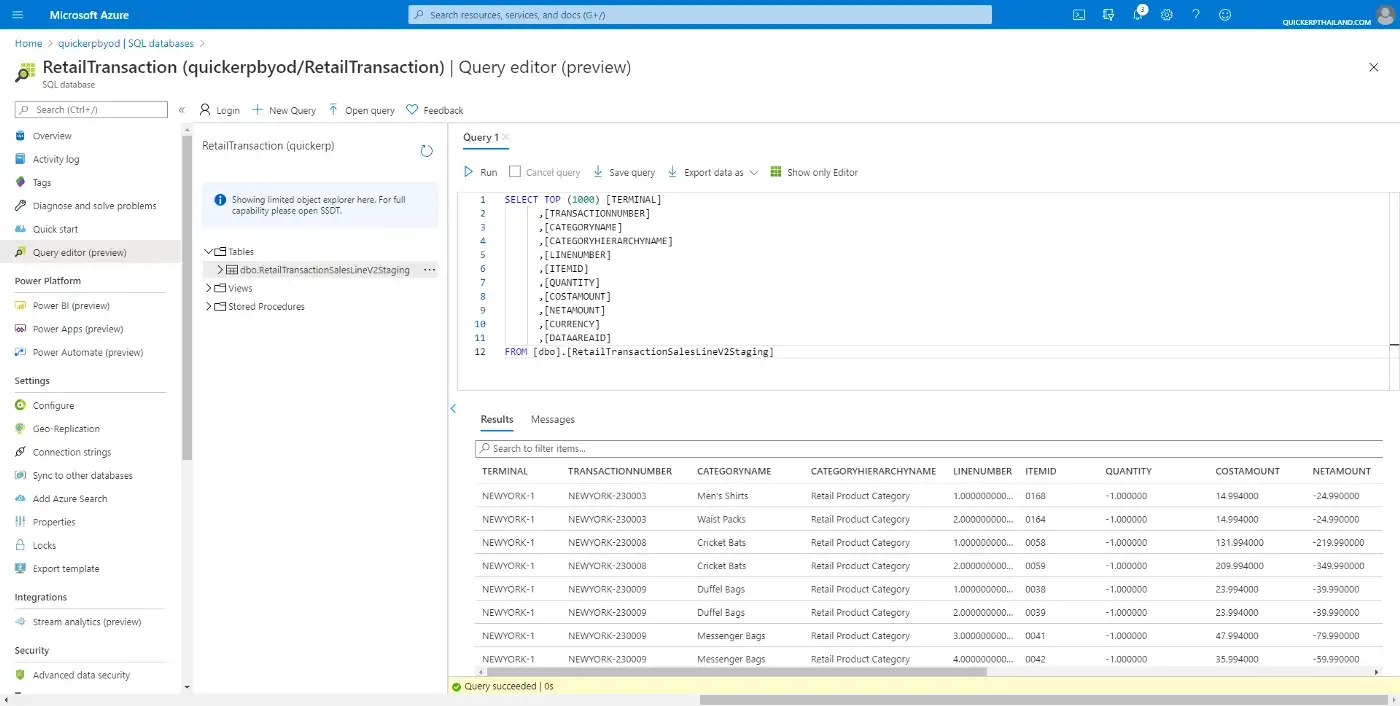Run the SQL query
Image resolution: width=1400 pixels, height=706 pixels.
click(480, 173)
